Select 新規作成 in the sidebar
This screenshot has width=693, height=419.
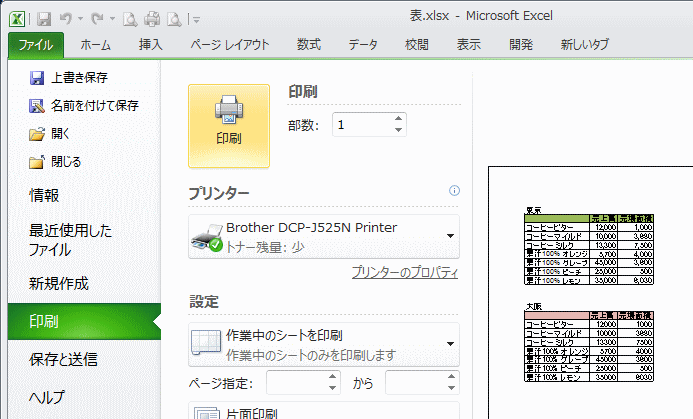[59, 284]
